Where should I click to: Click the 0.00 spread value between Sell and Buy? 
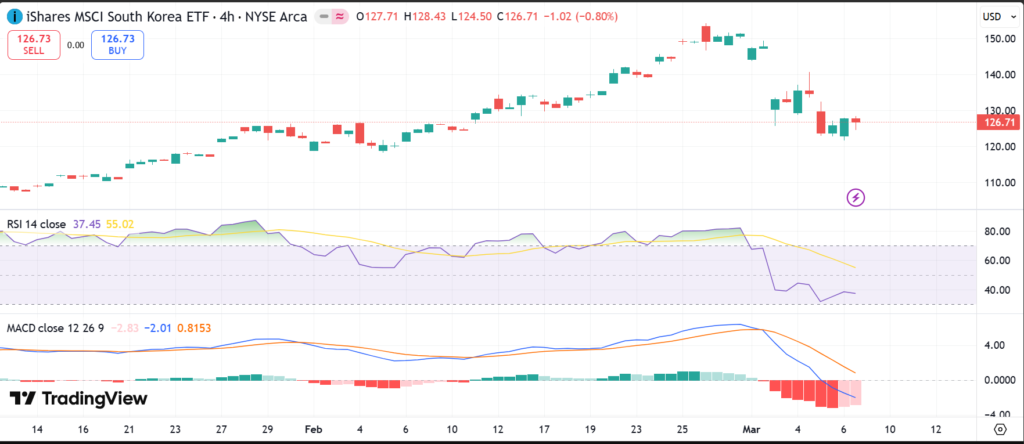(x=76, y=45)
